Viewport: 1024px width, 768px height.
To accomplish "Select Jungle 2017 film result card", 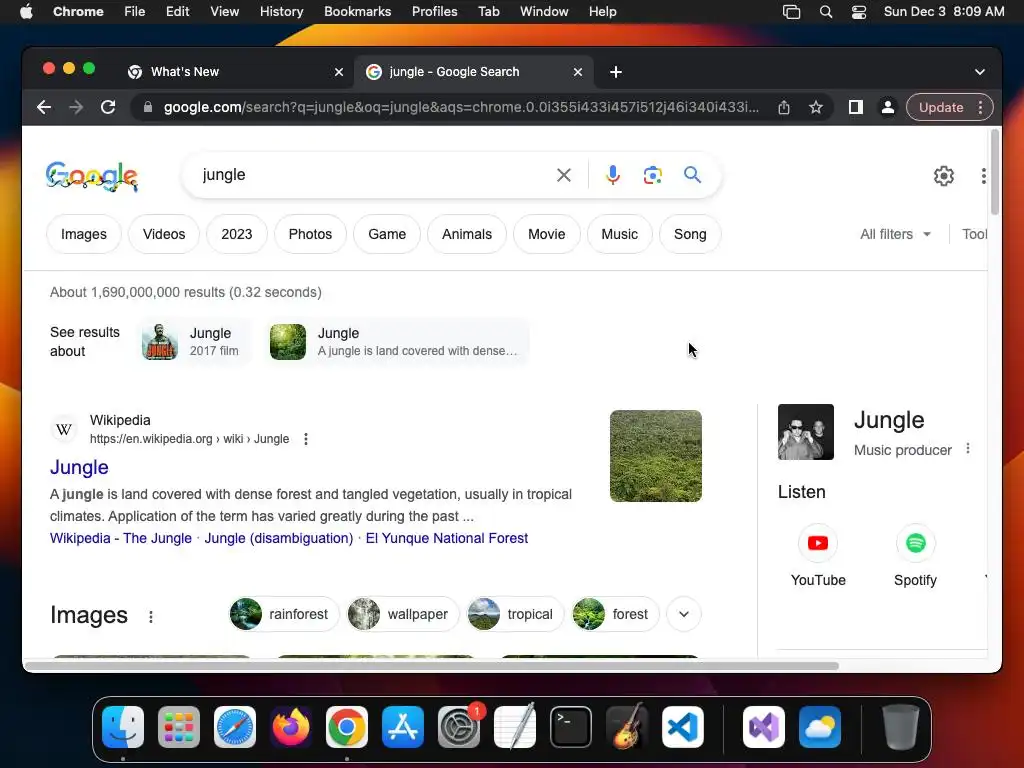I will tap(193, 342).
